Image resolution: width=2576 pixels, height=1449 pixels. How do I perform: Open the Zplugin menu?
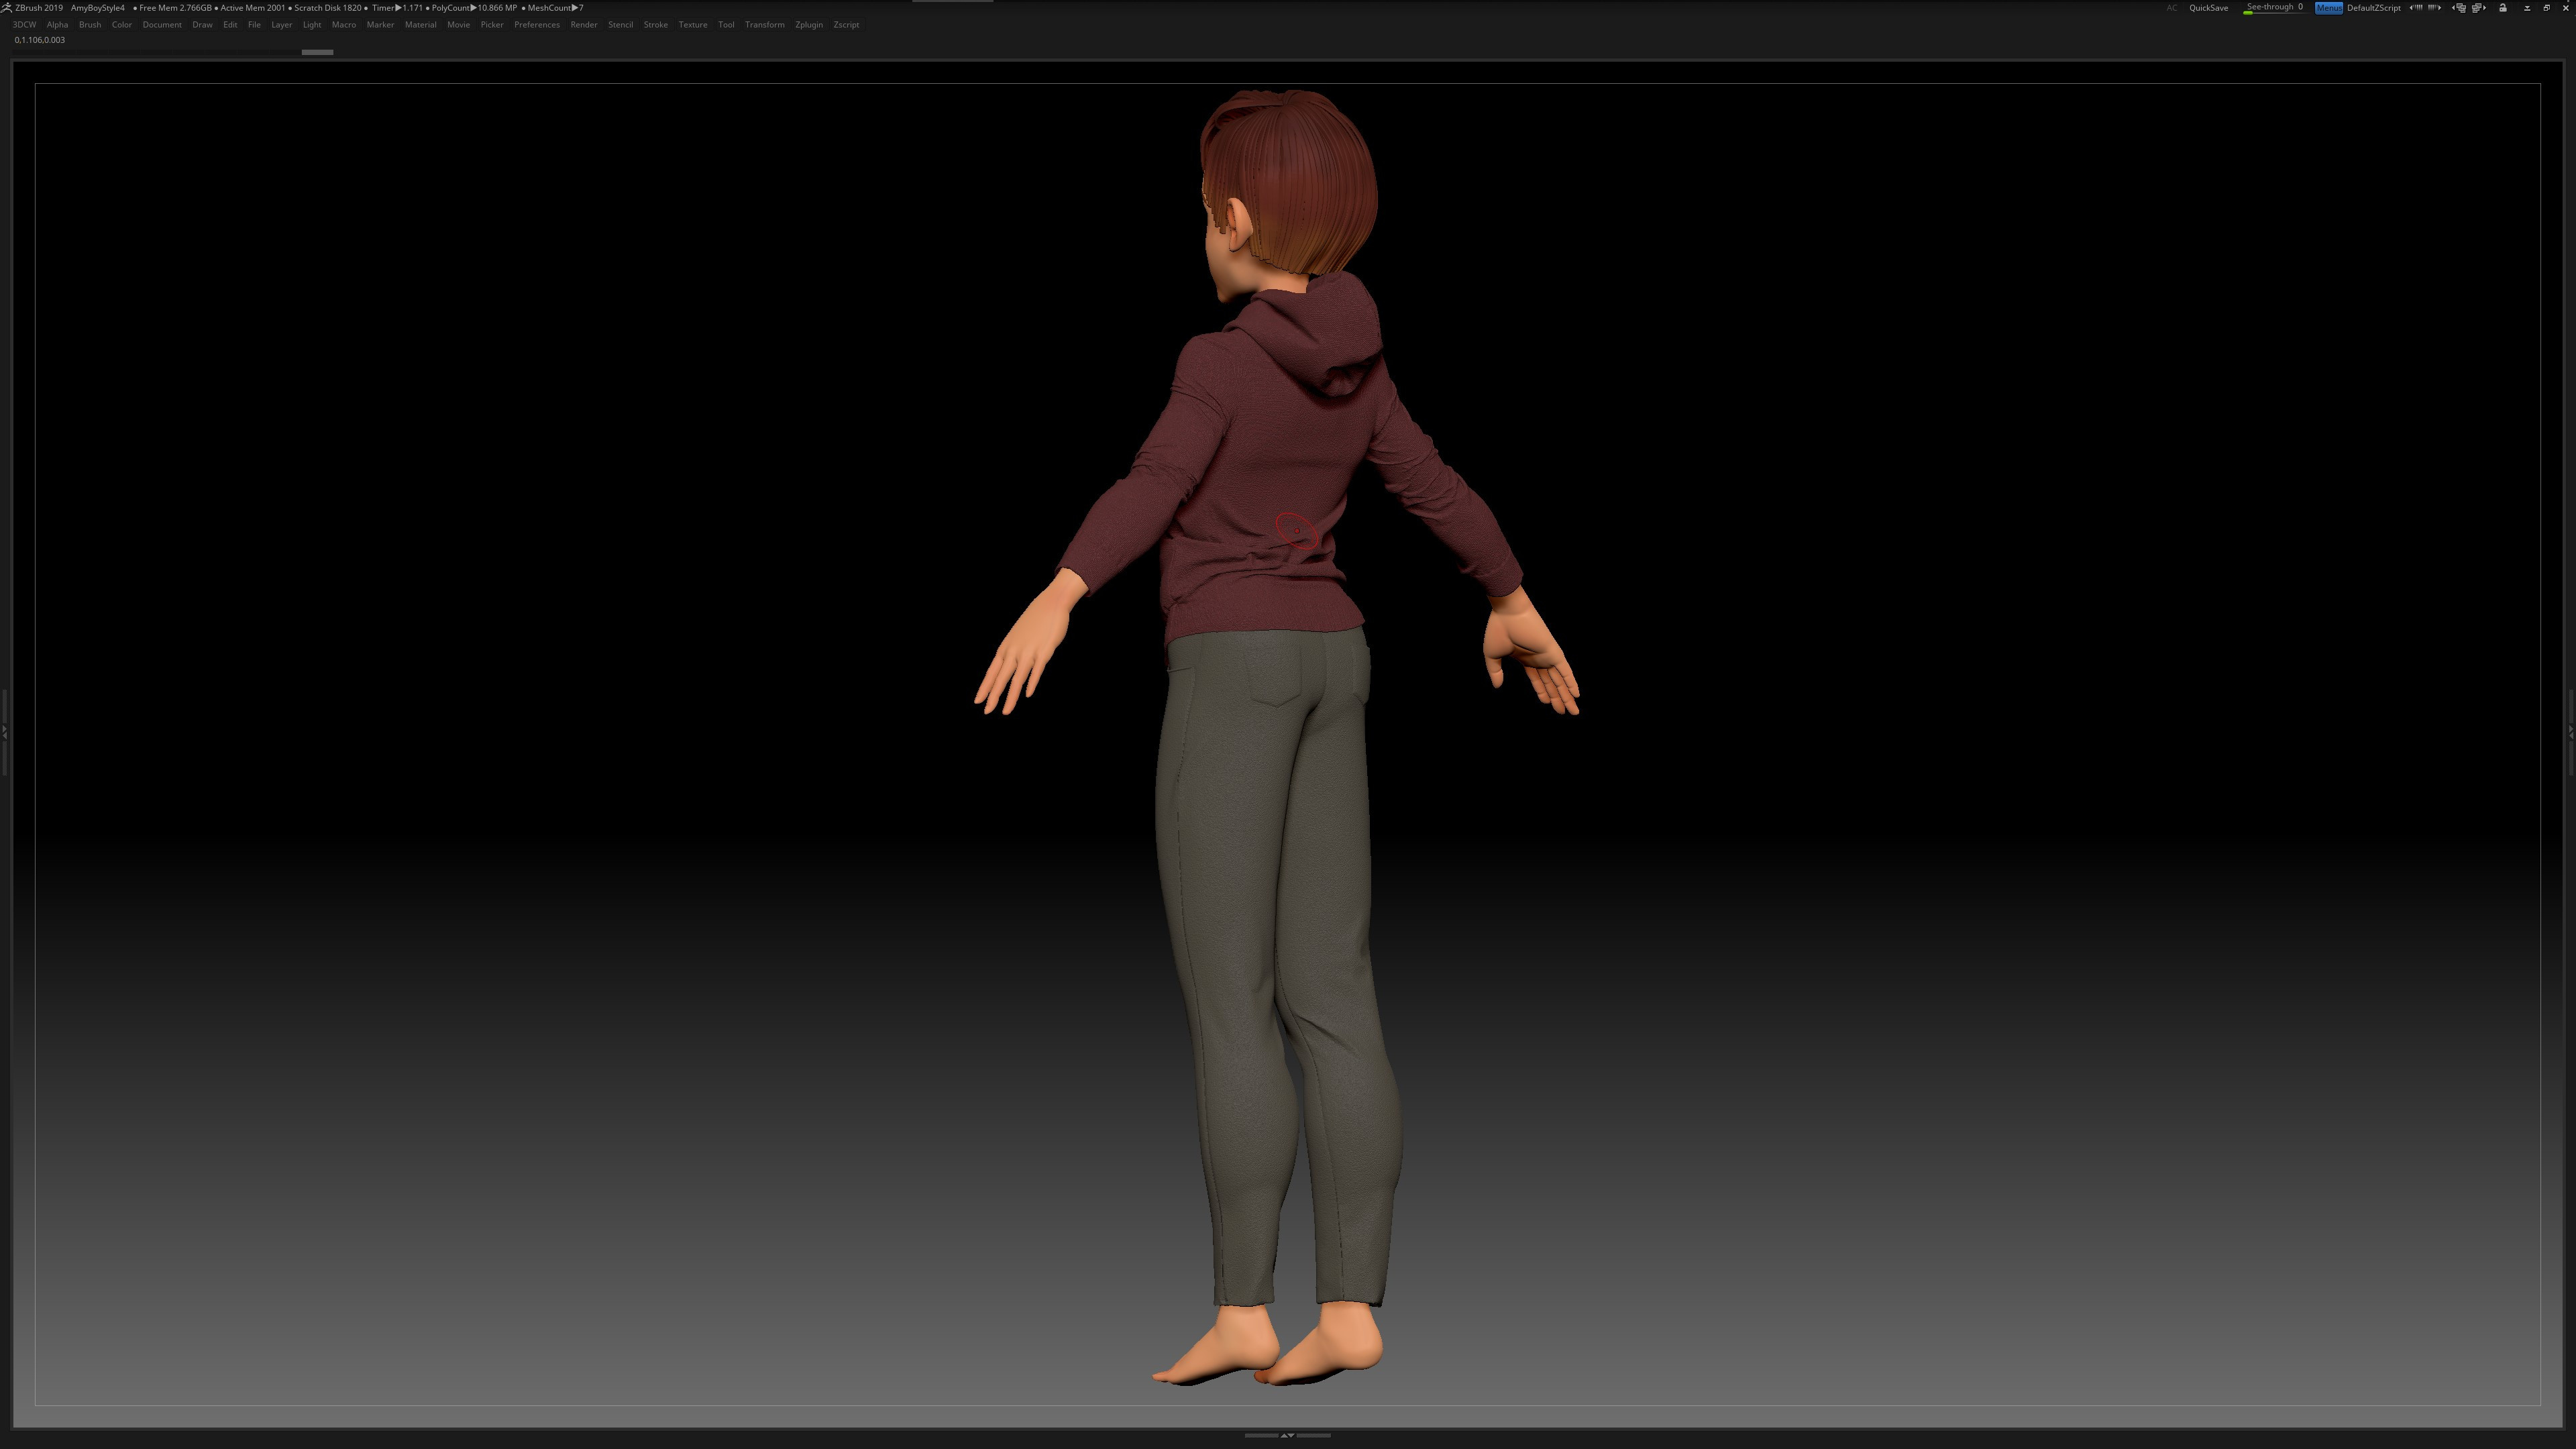tap(809, 25)
